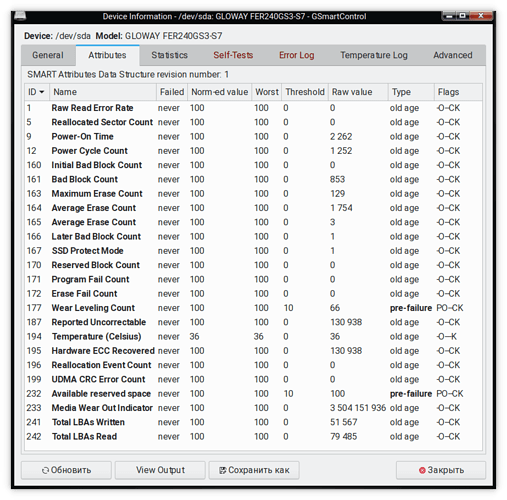
Task: Click pre-failure type in Wear Leveling row
Action: coord(411,308)
